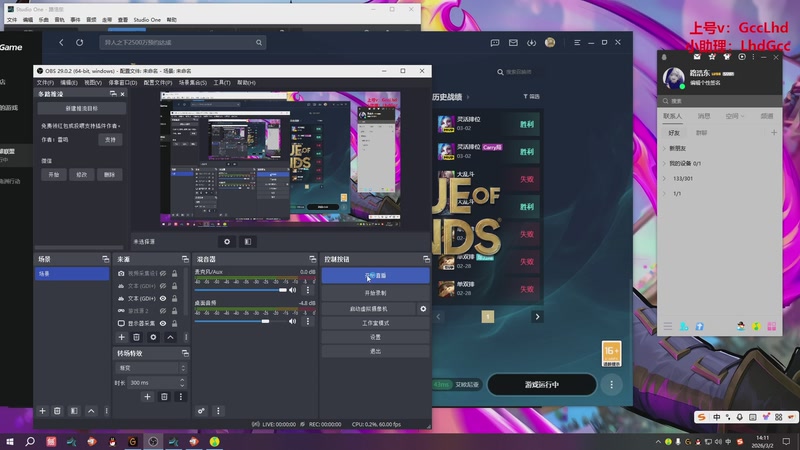Enable 工作室模式 studio mode button
The image size is (800, 450).
pyautogui.click(x=376, y=323)
